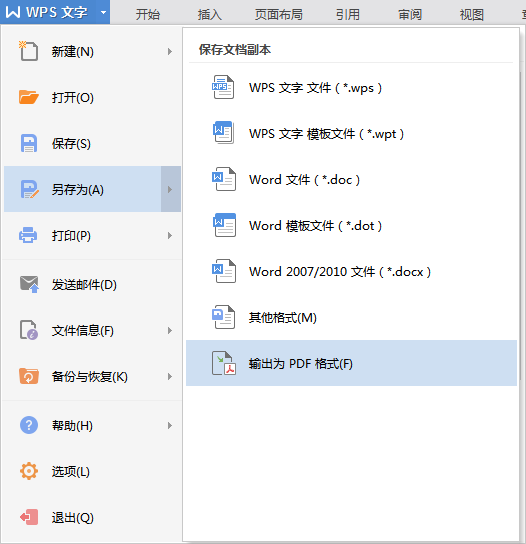The height and width of the screenshot is (544, 526).
Task: Click the Backup and Restore icon
Action: click(29, 376)
